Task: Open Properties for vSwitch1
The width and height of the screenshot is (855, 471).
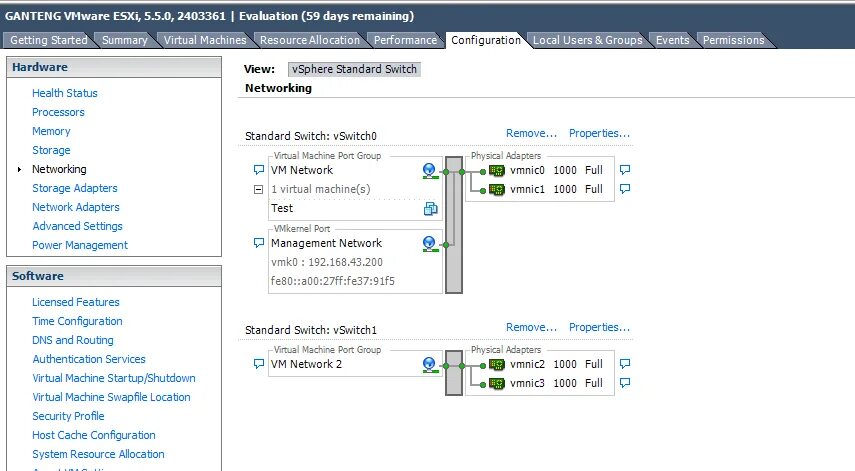Action: pyautogui.click(x=599, y=328)
